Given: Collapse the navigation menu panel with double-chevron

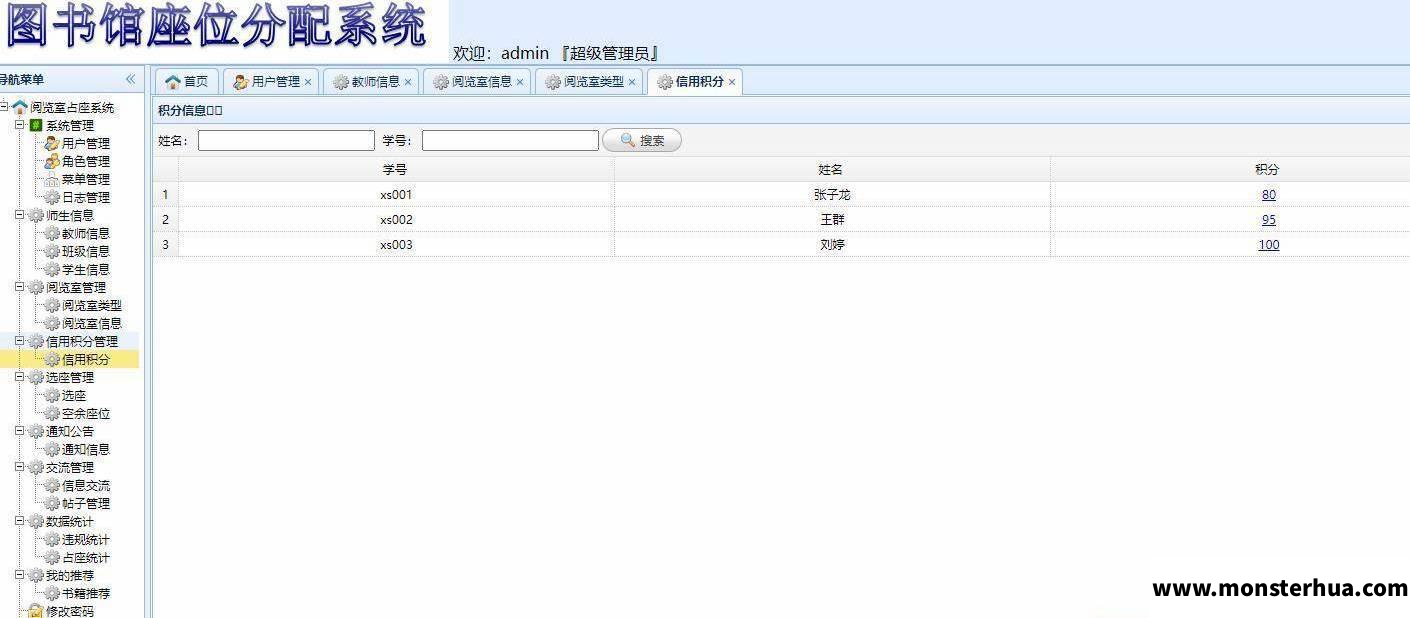Looking at the screenshot, I should point(130,79).
